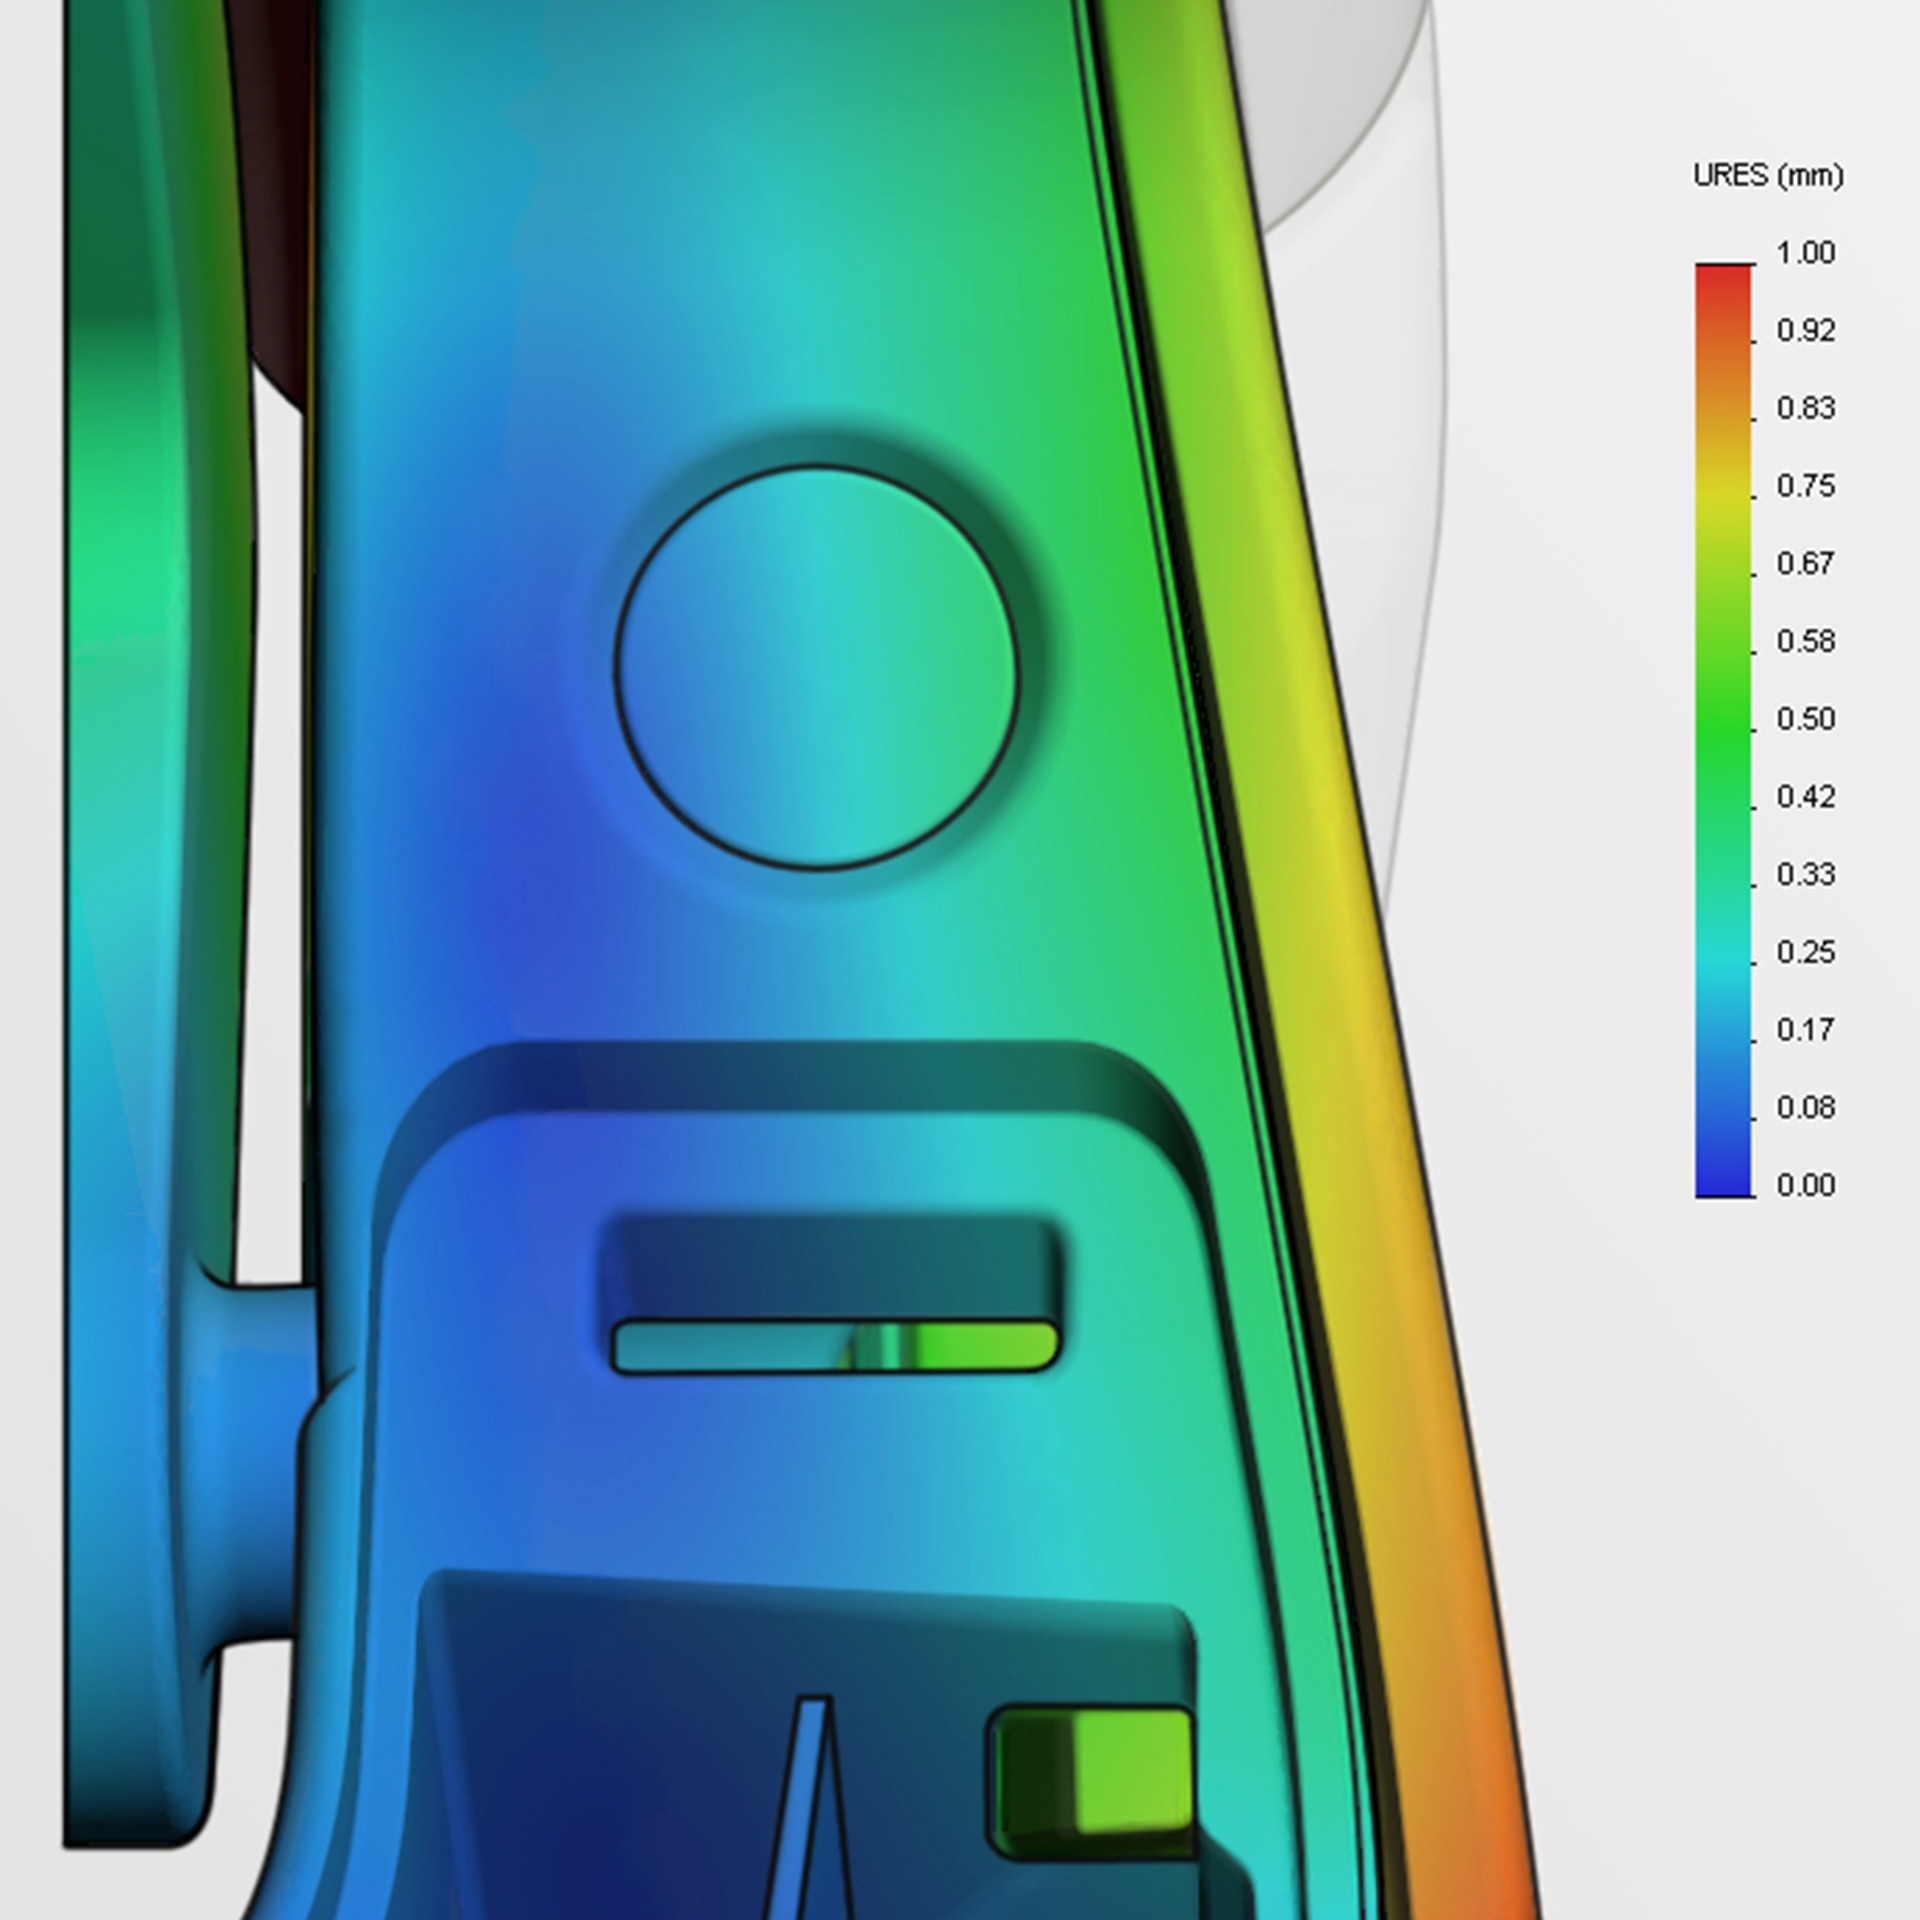Viewport: 1920px width, 1920px height.
Task: Click the green square cutout on the model
Action: point(1092,1782)
